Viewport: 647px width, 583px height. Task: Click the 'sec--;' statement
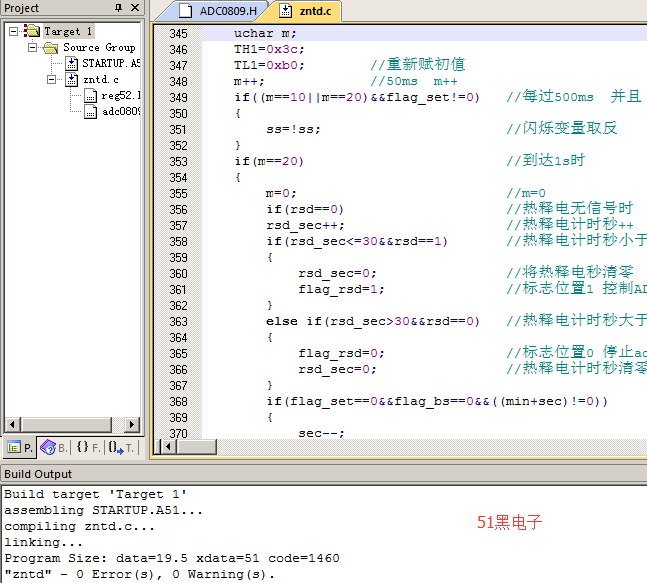[321, 433]
